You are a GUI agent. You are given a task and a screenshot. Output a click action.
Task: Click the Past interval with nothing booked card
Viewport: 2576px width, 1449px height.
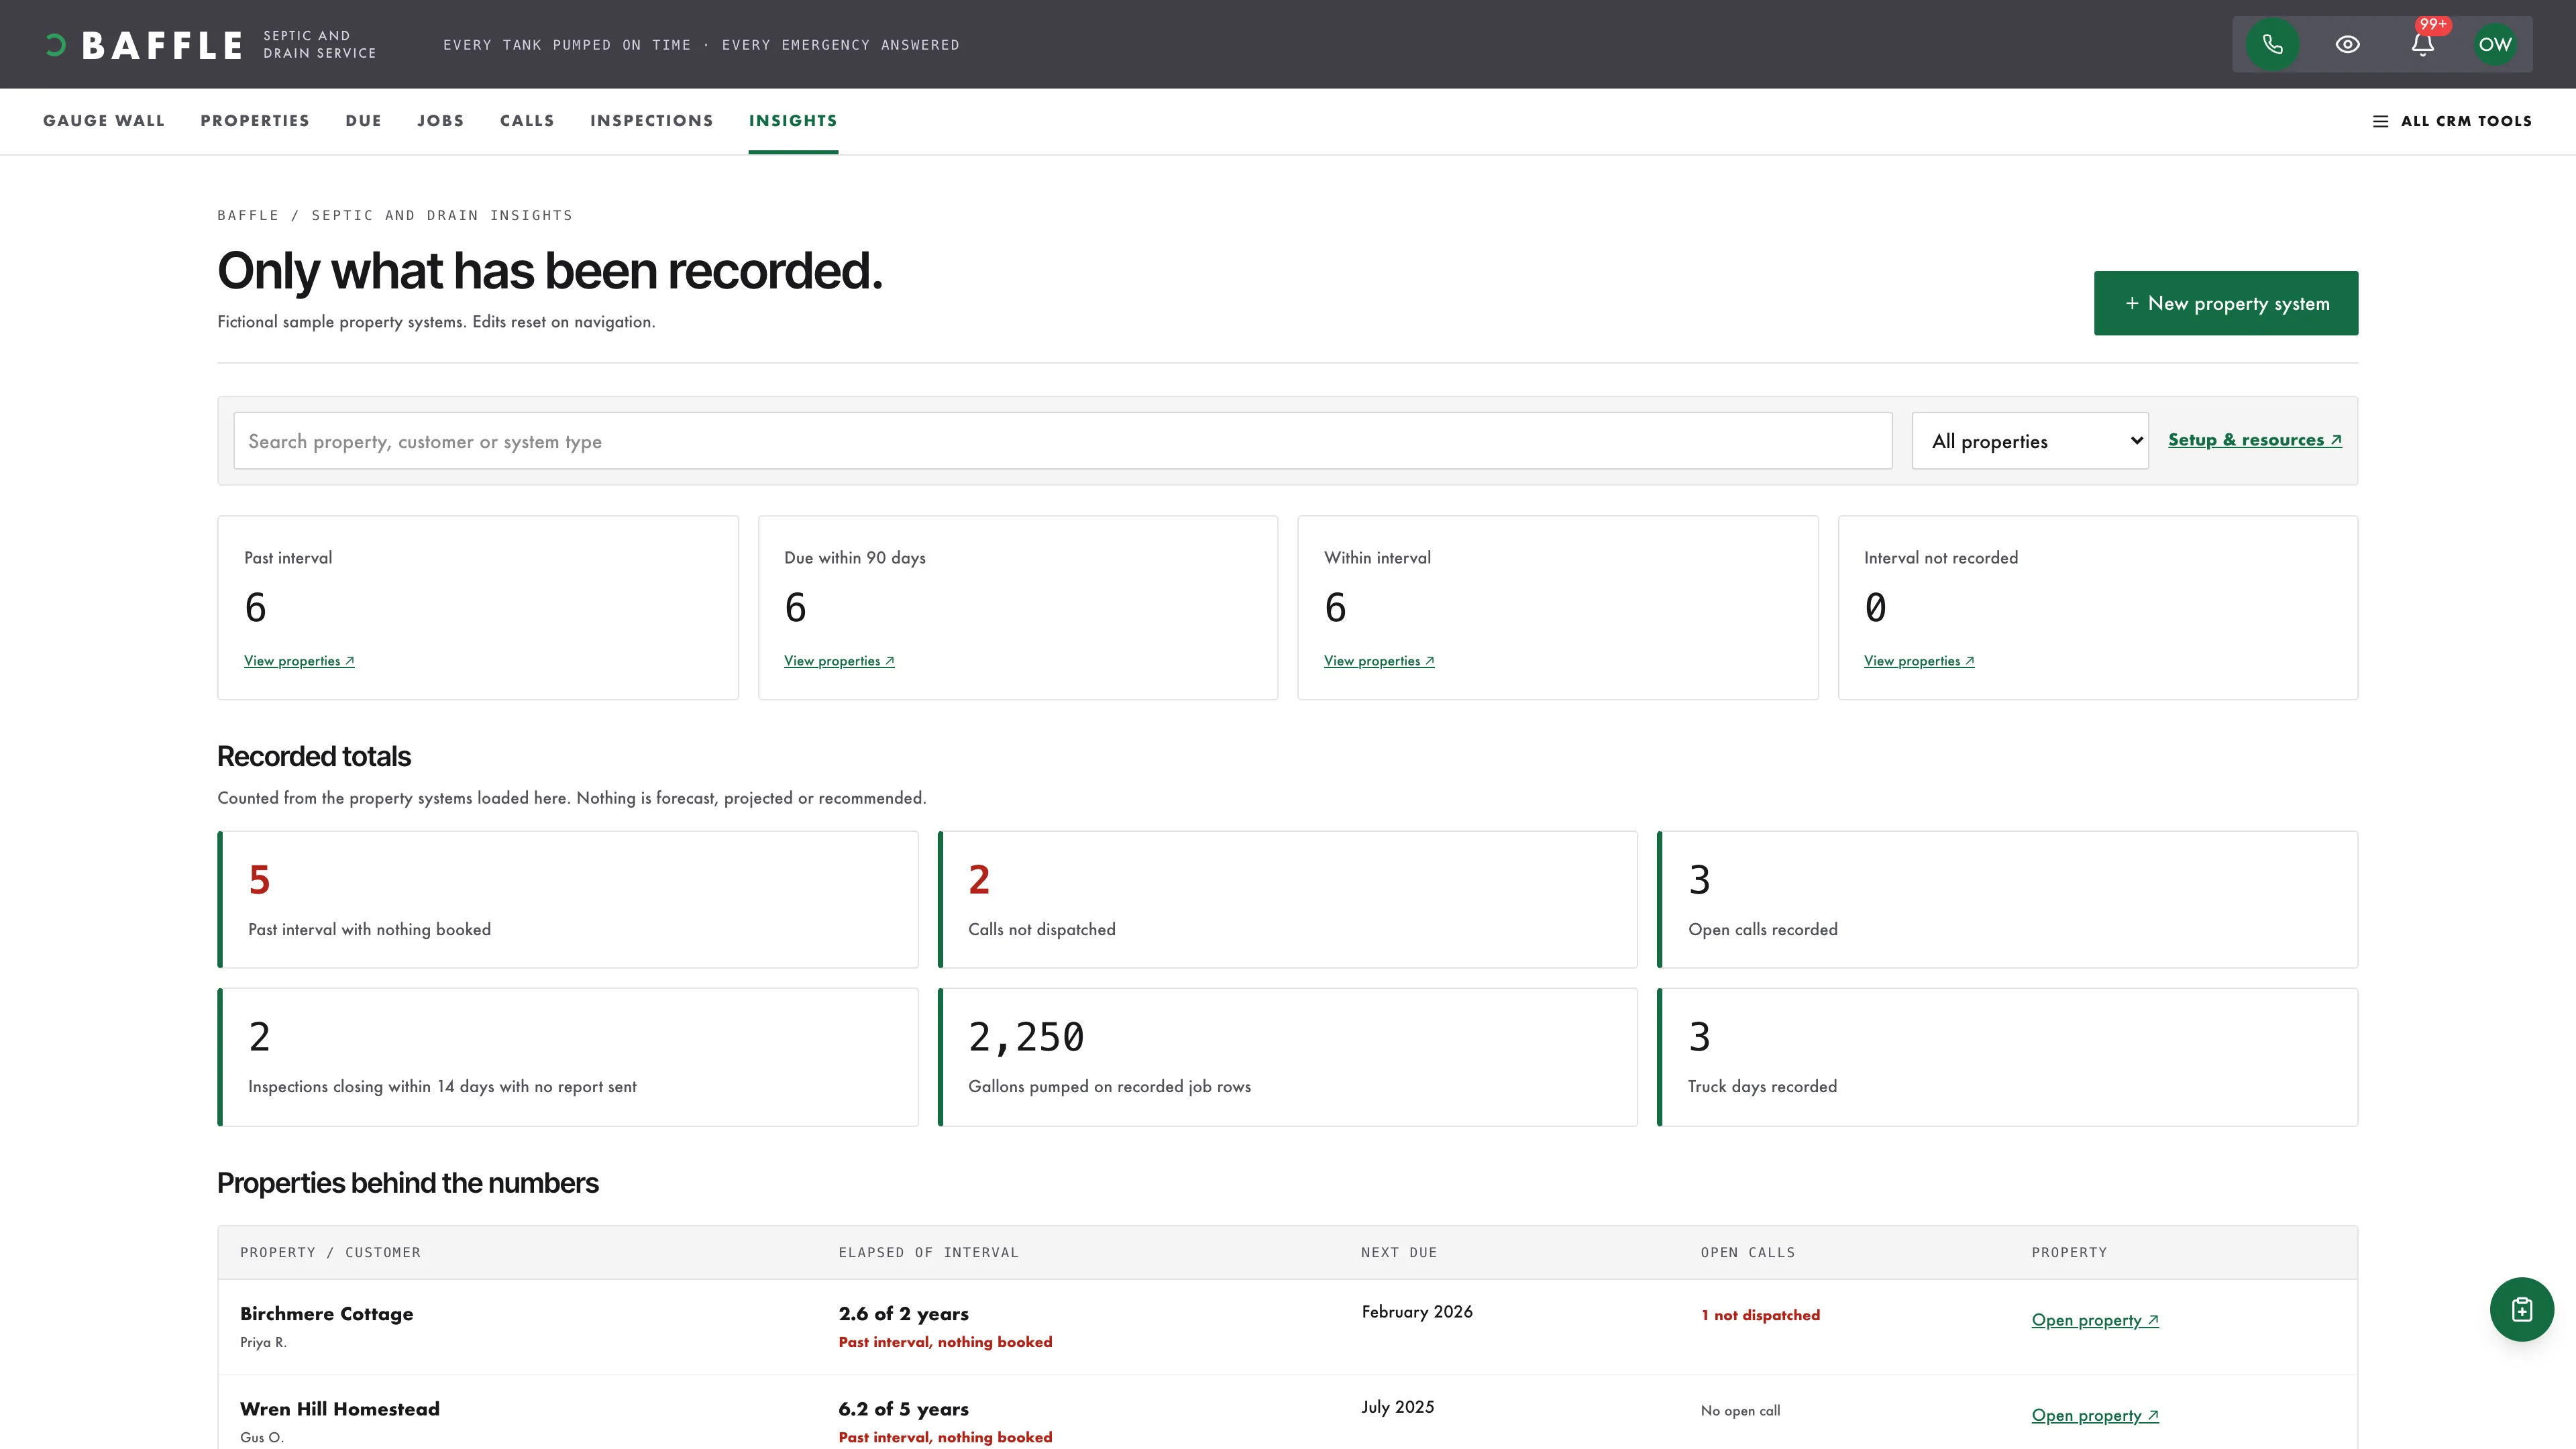568,900
